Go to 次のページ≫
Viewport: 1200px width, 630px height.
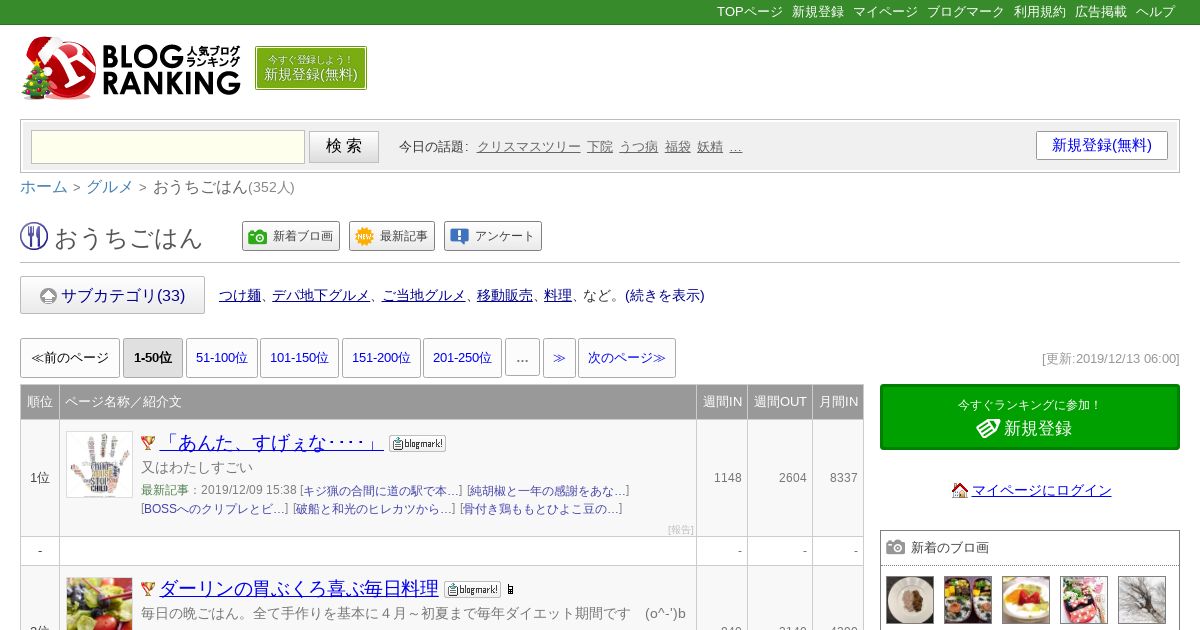click(627, 358)
